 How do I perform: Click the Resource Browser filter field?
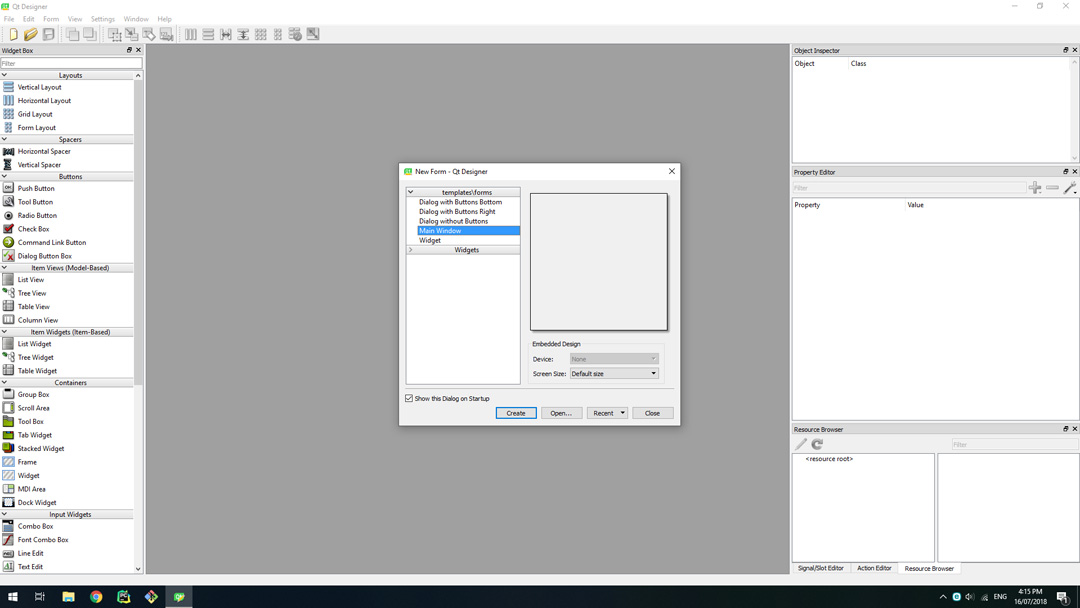pos(1014,444)
